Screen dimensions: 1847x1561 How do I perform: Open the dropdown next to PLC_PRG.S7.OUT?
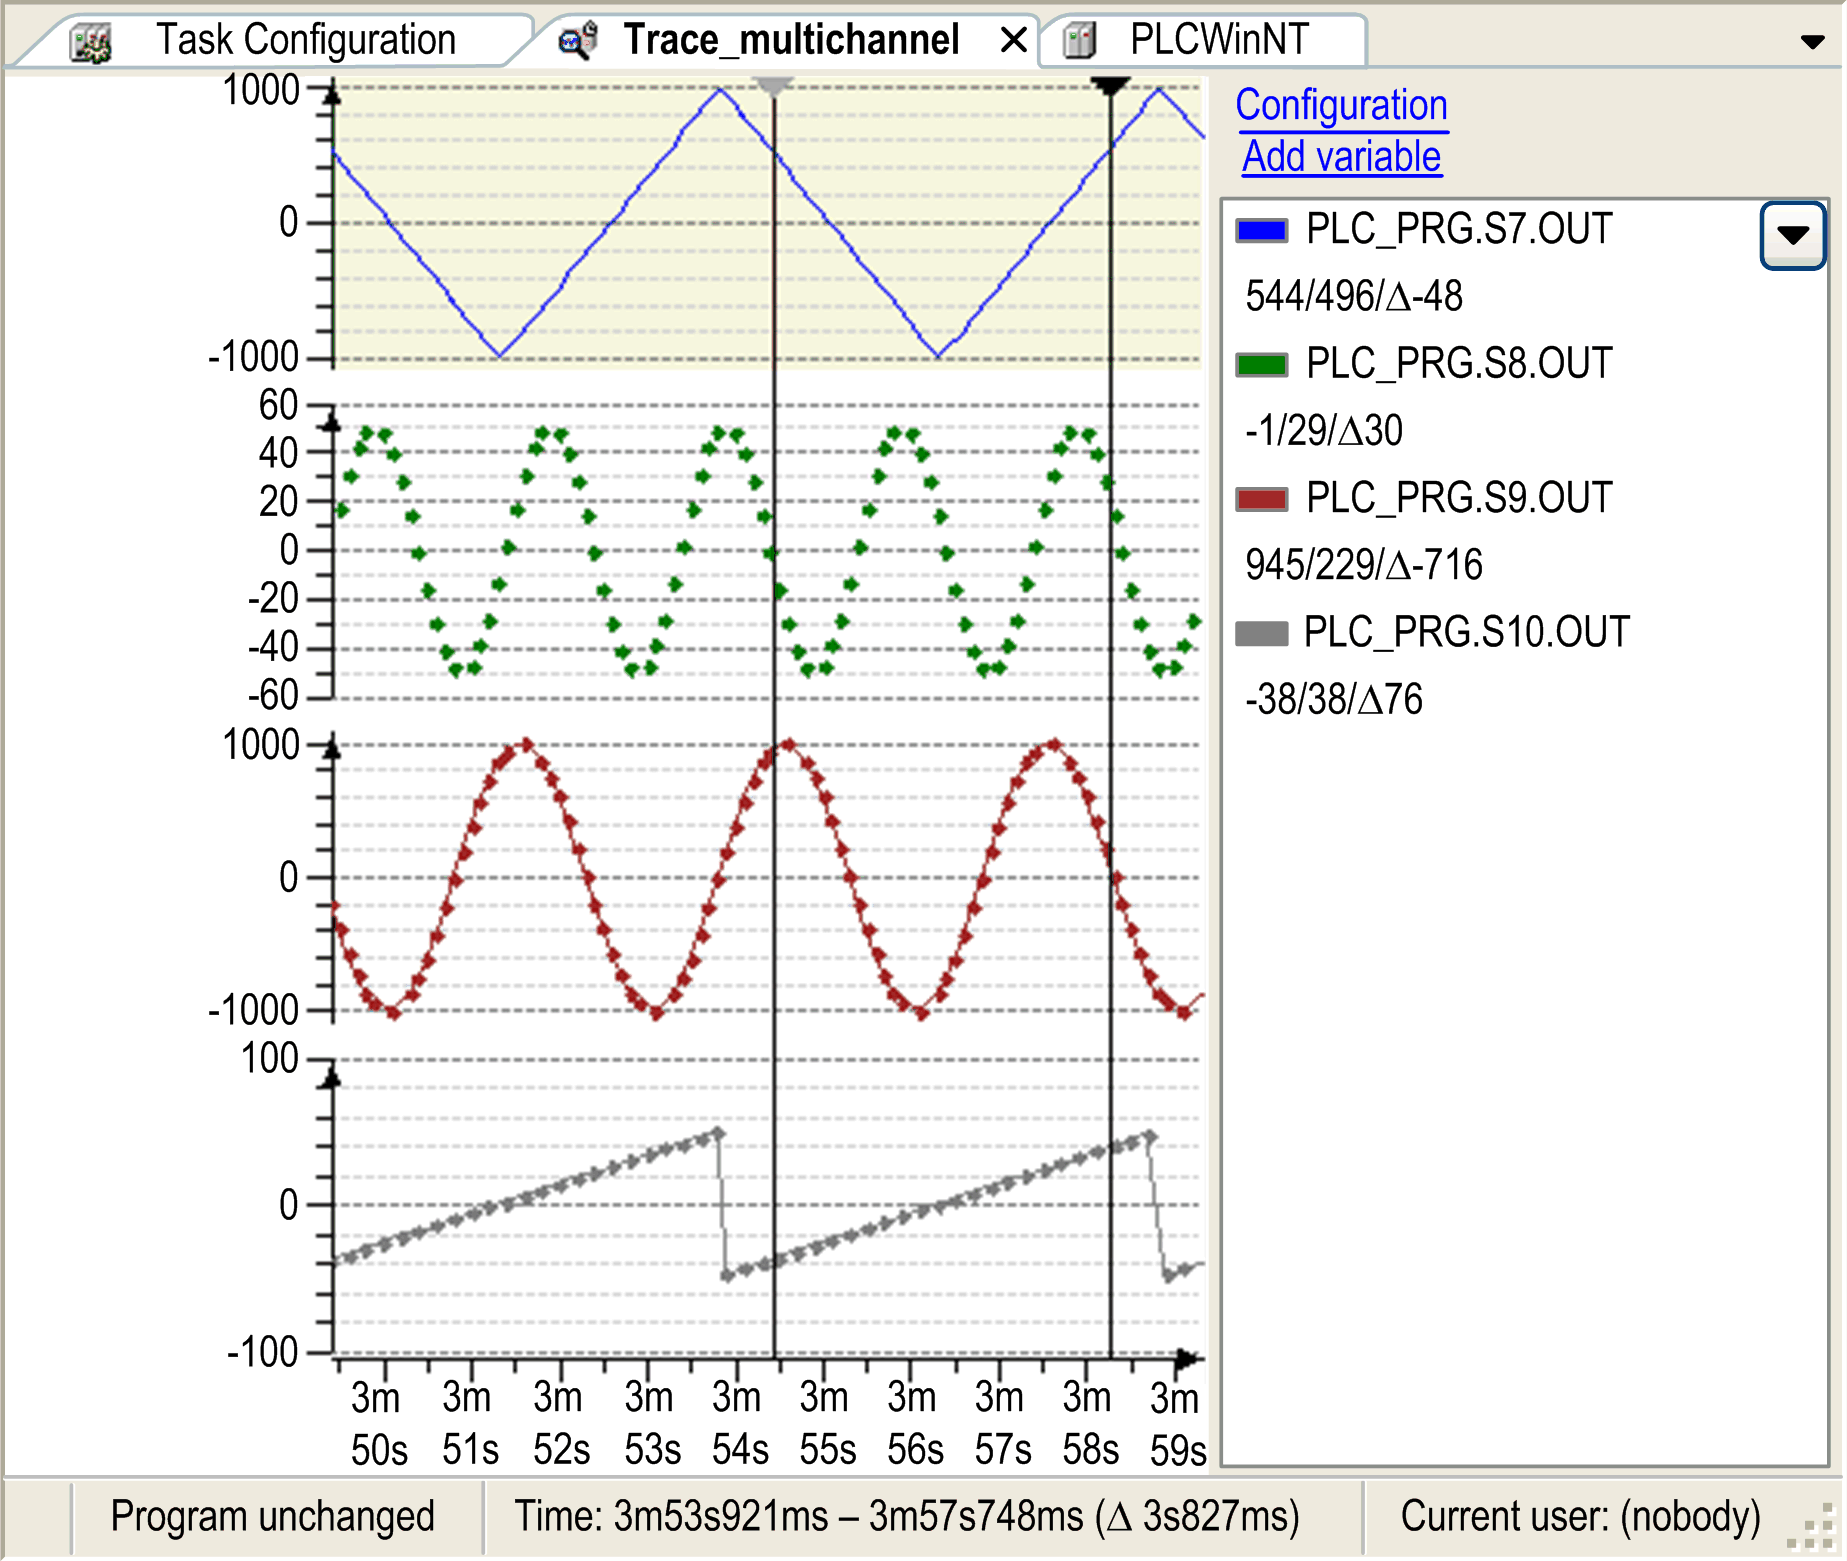click(x=1792, y=235)
